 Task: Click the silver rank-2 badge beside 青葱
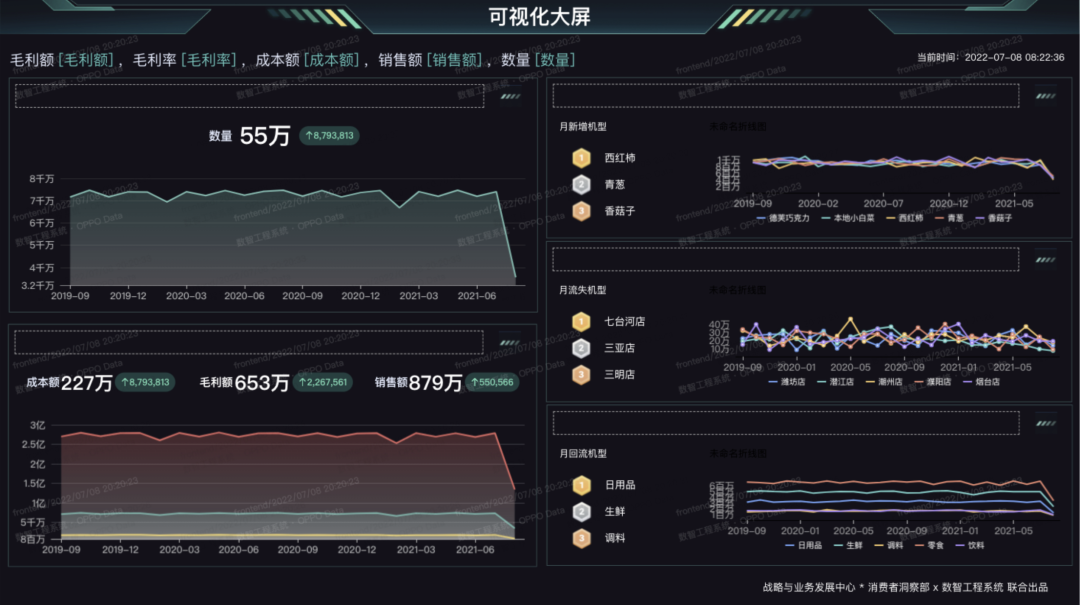click(581, 185)
